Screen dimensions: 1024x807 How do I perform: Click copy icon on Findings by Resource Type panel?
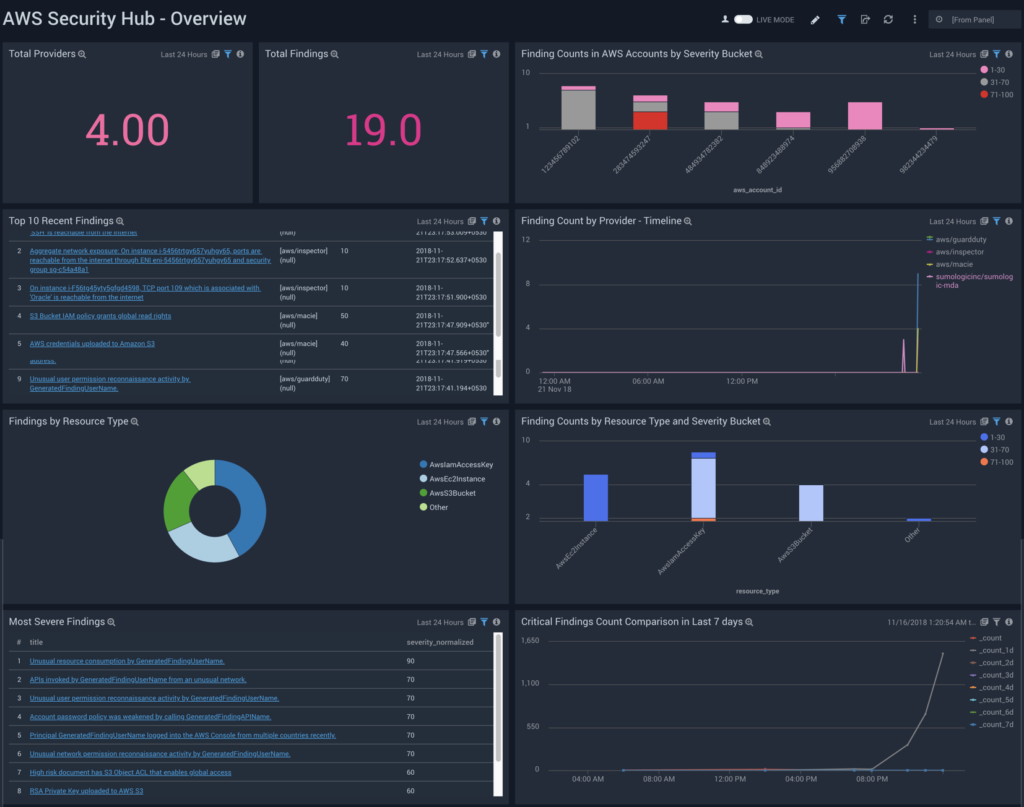click(472, 422)
